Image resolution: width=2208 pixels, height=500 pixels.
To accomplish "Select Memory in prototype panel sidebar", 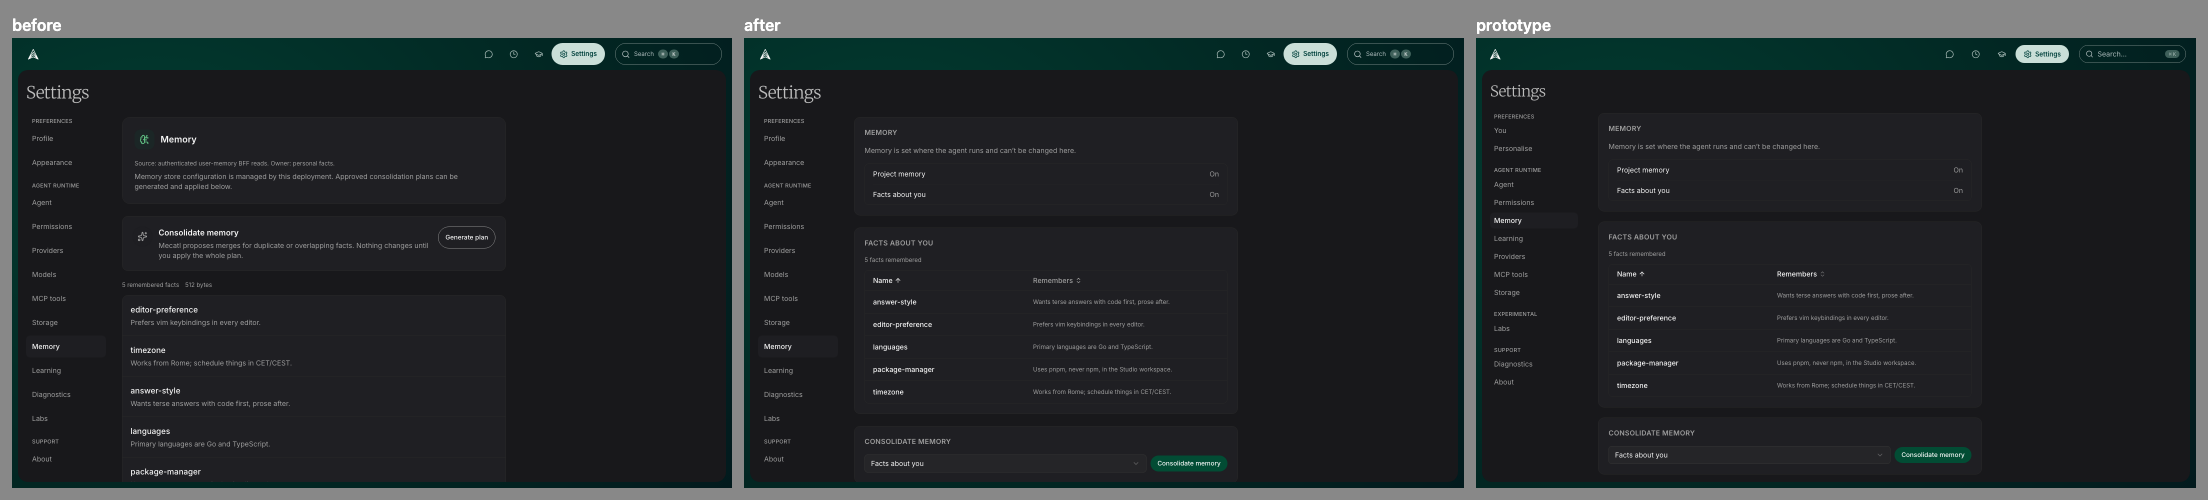I will tap(1534, 221).
